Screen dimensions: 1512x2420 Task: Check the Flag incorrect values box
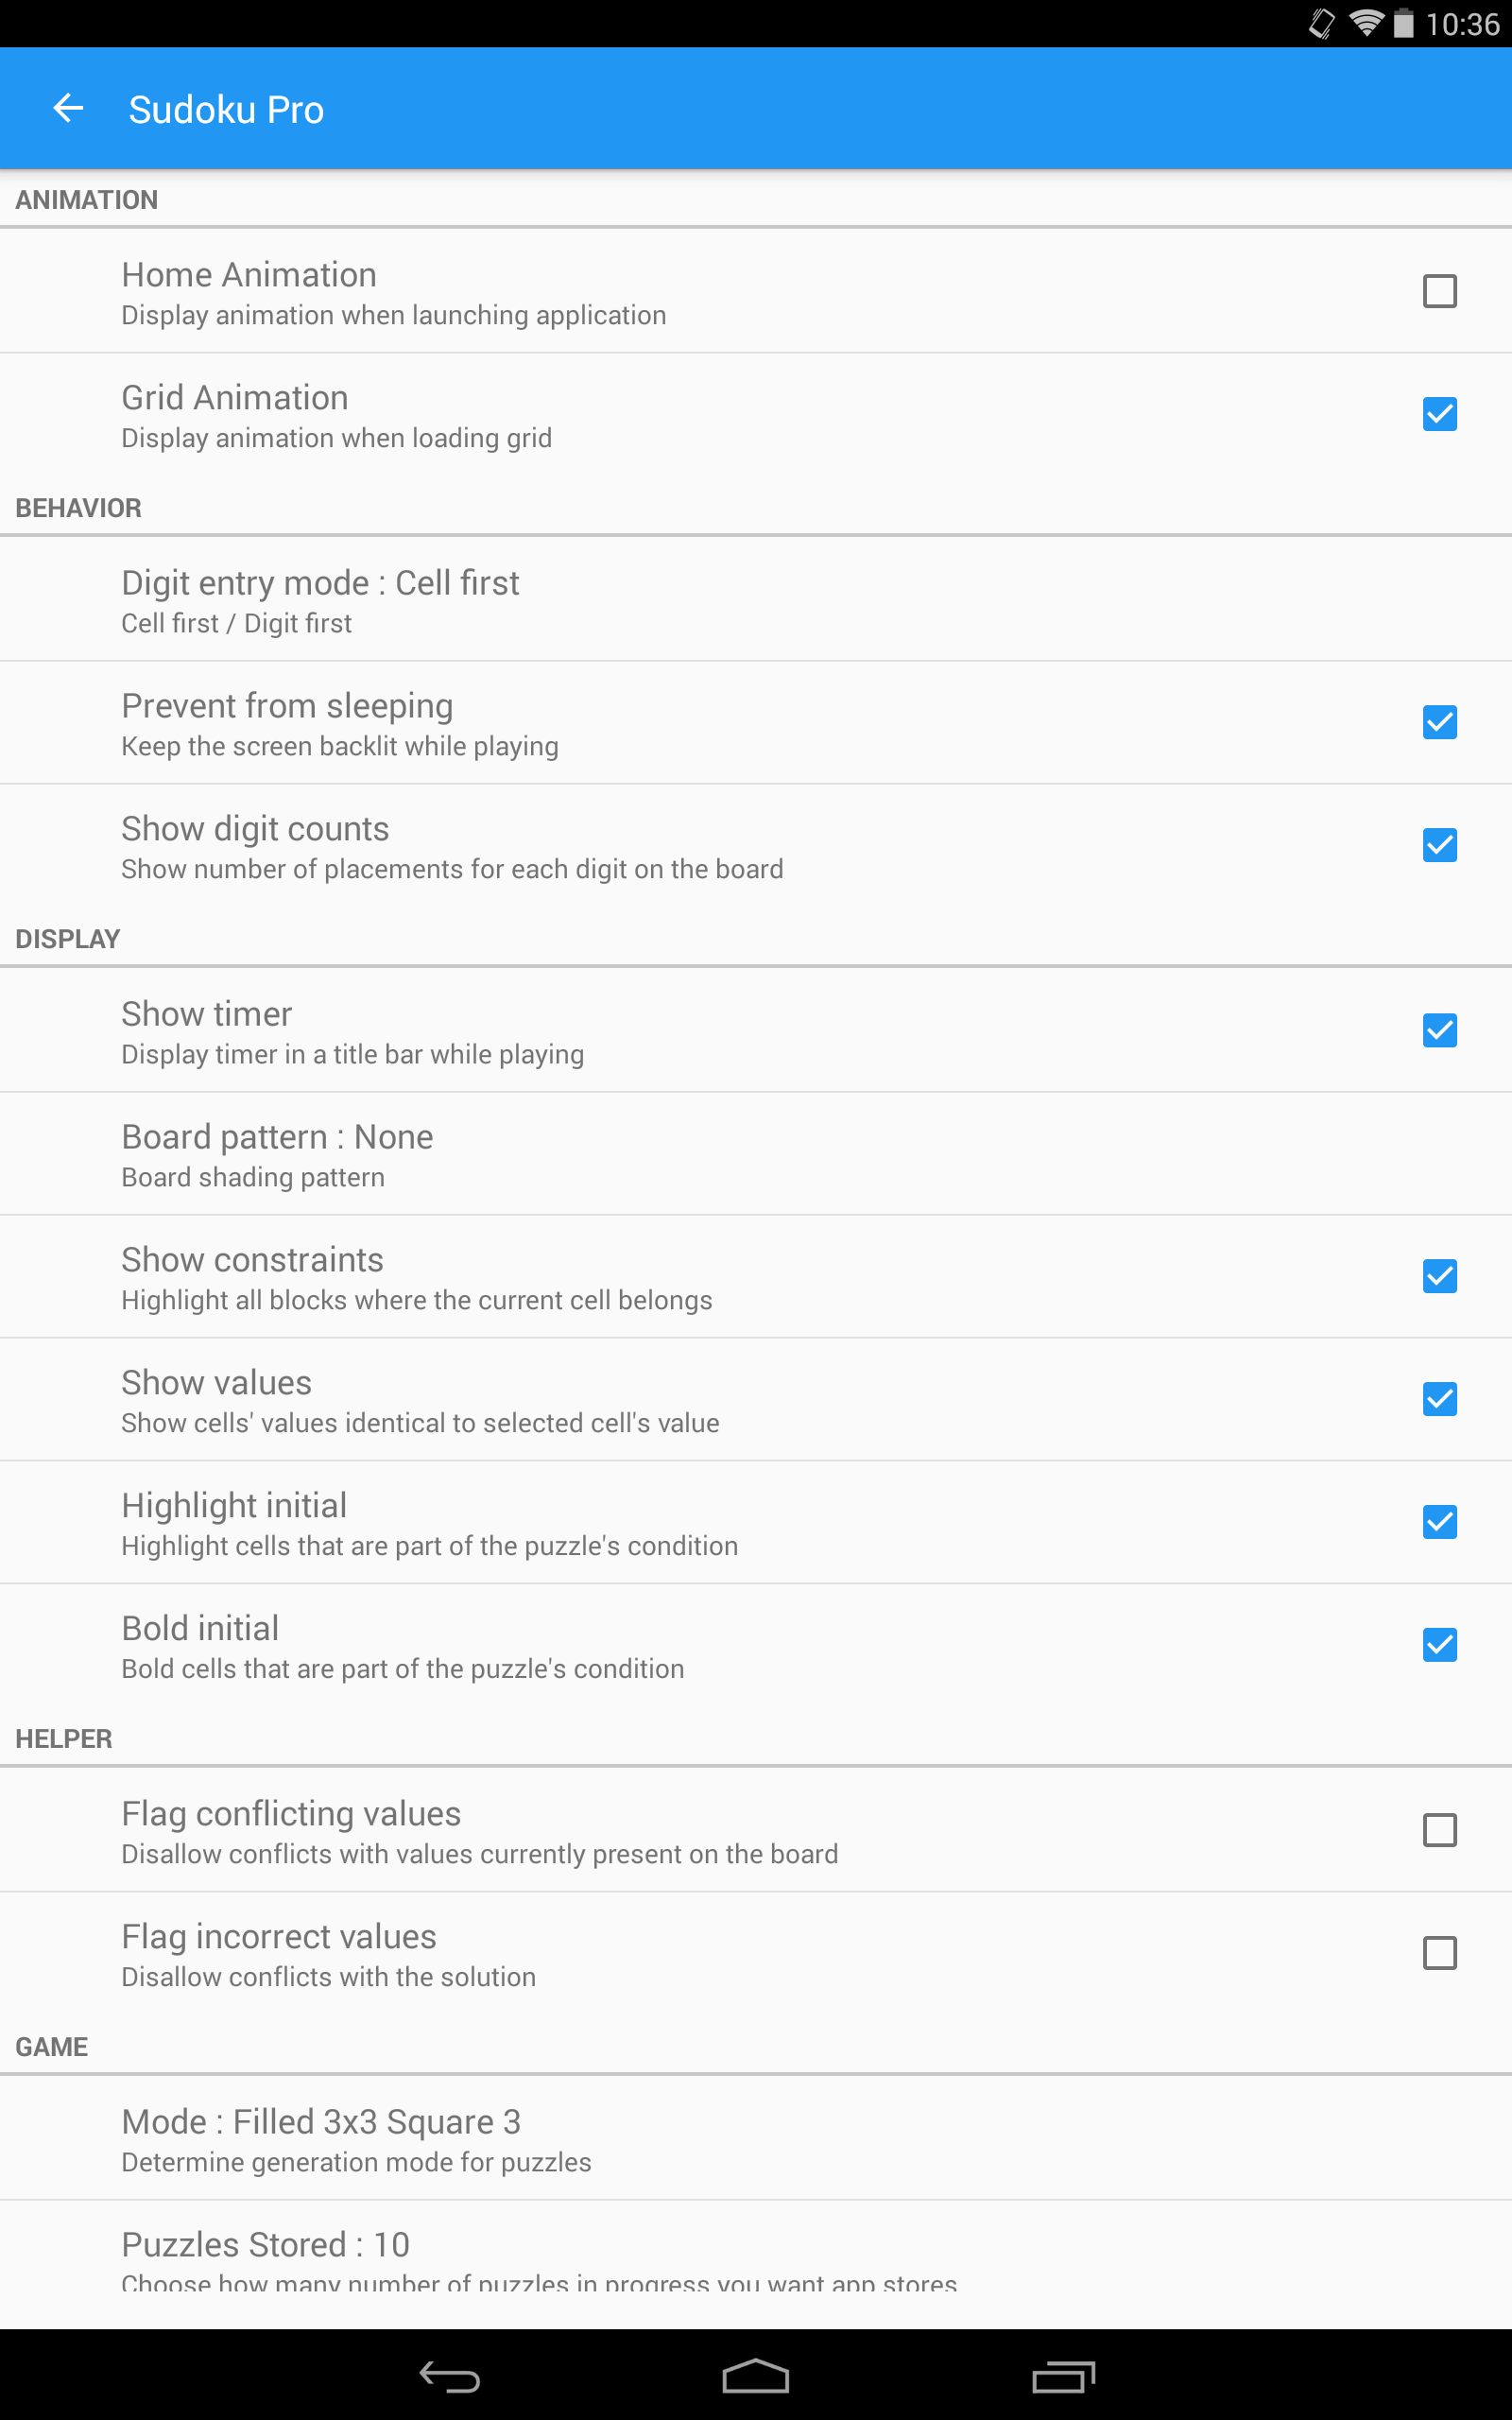(x=1439, y=1953)
